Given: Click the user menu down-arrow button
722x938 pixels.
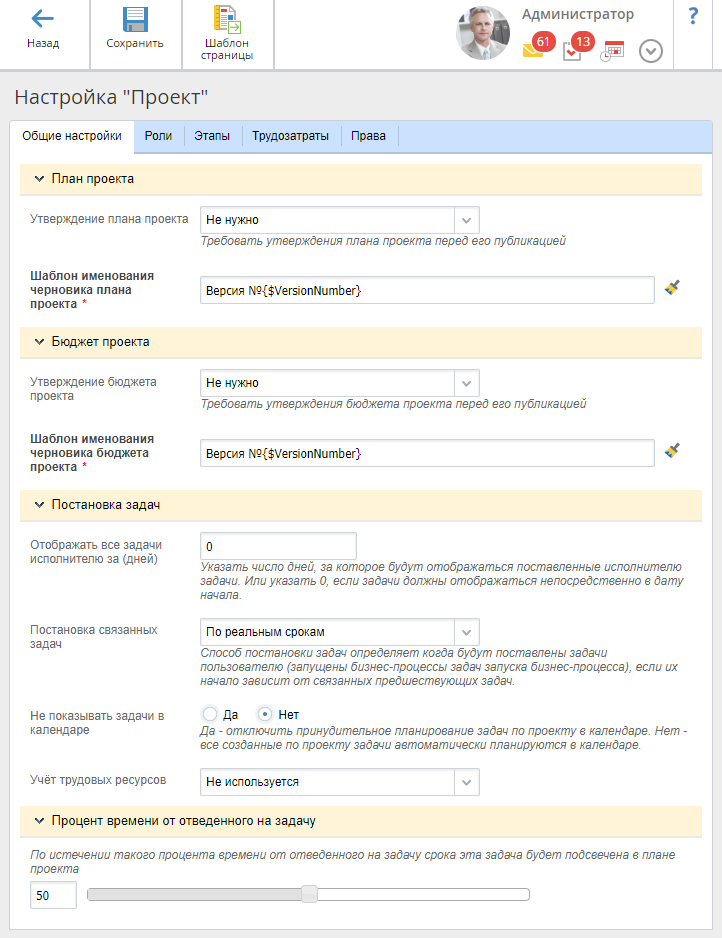Looking at the screenshot, I should (x=651, y=51).
